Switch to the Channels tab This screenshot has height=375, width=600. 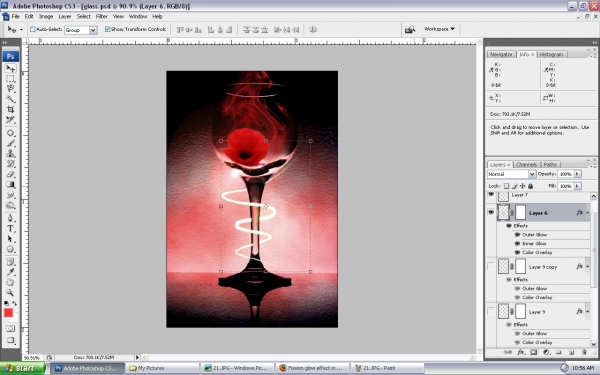[526, 165]
